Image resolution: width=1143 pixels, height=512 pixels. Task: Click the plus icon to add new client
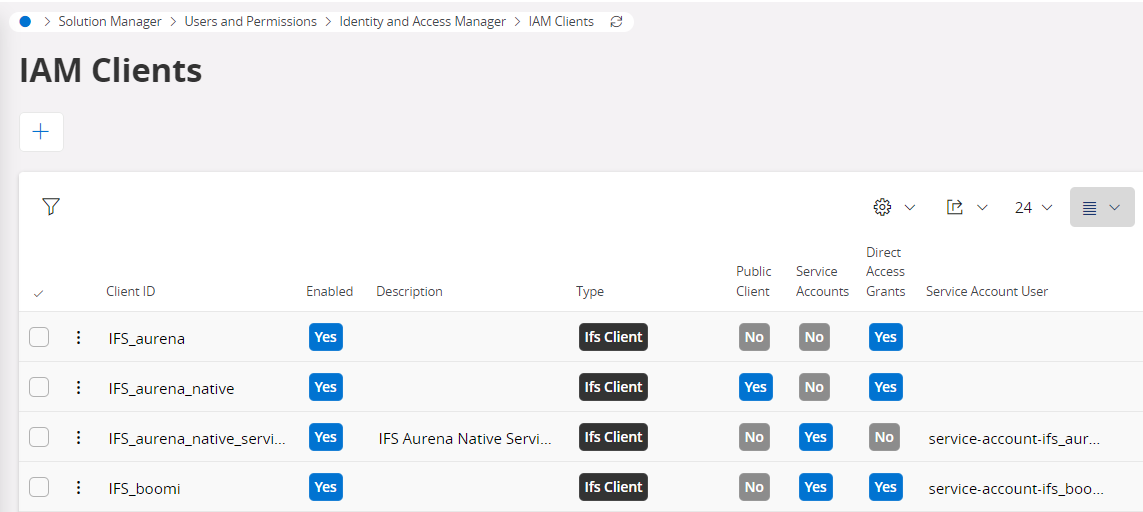click(x=41, y=132)
